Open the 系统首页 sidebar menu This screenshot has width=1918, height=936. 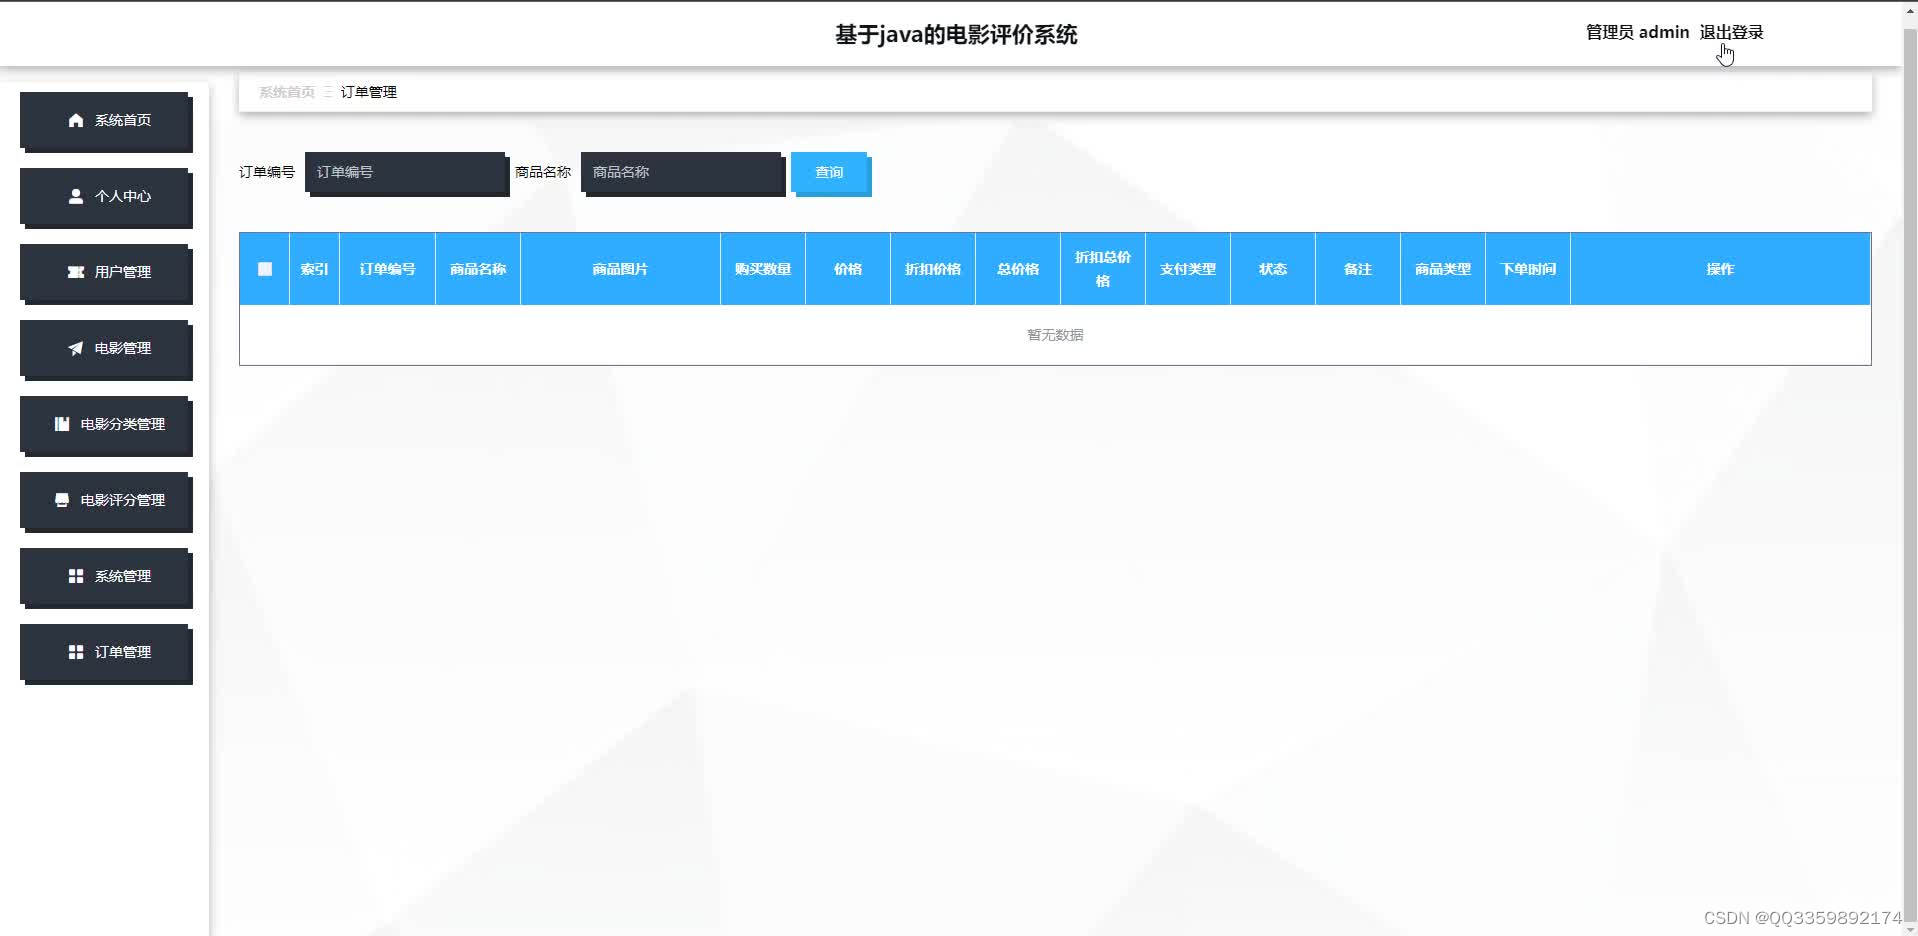coord(105,120)
